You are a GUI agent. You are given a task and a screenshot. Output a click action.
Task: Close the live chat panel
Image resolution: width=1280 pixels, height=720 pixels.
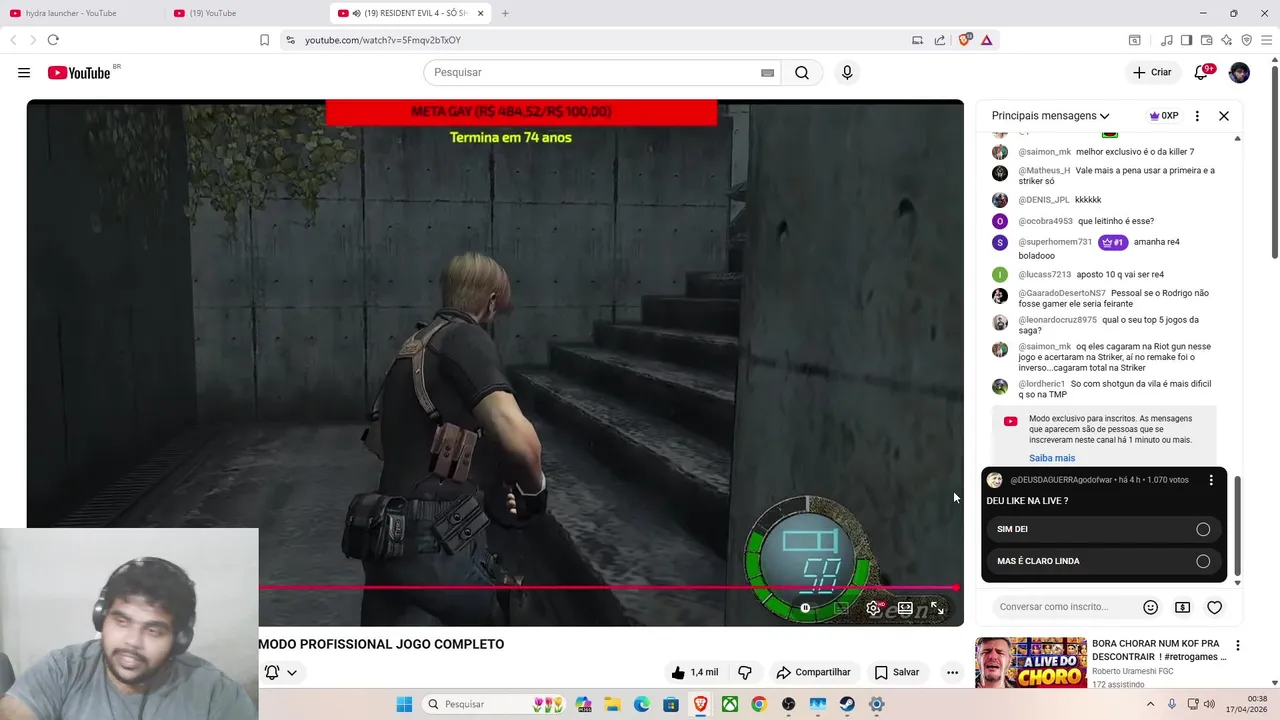click(x=1224, y=116)
